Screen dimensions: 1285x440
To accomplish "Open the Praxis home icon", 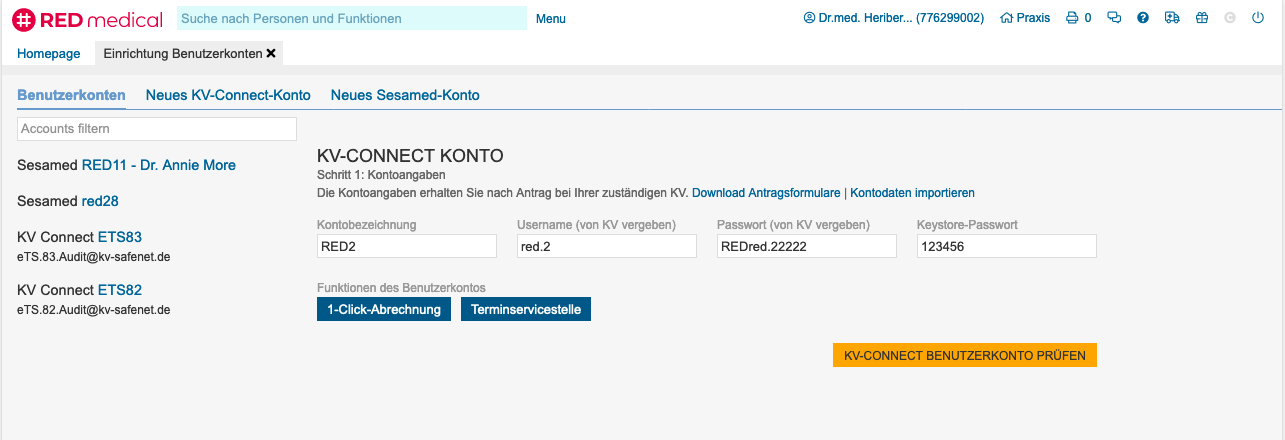I will (1025, 18).
